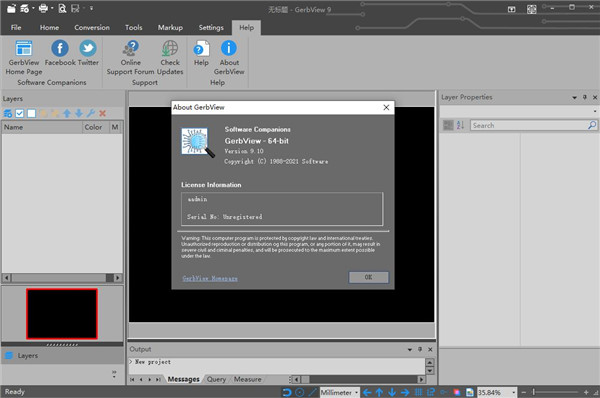Click the save icon in quick access toolbar

point(75,8)
